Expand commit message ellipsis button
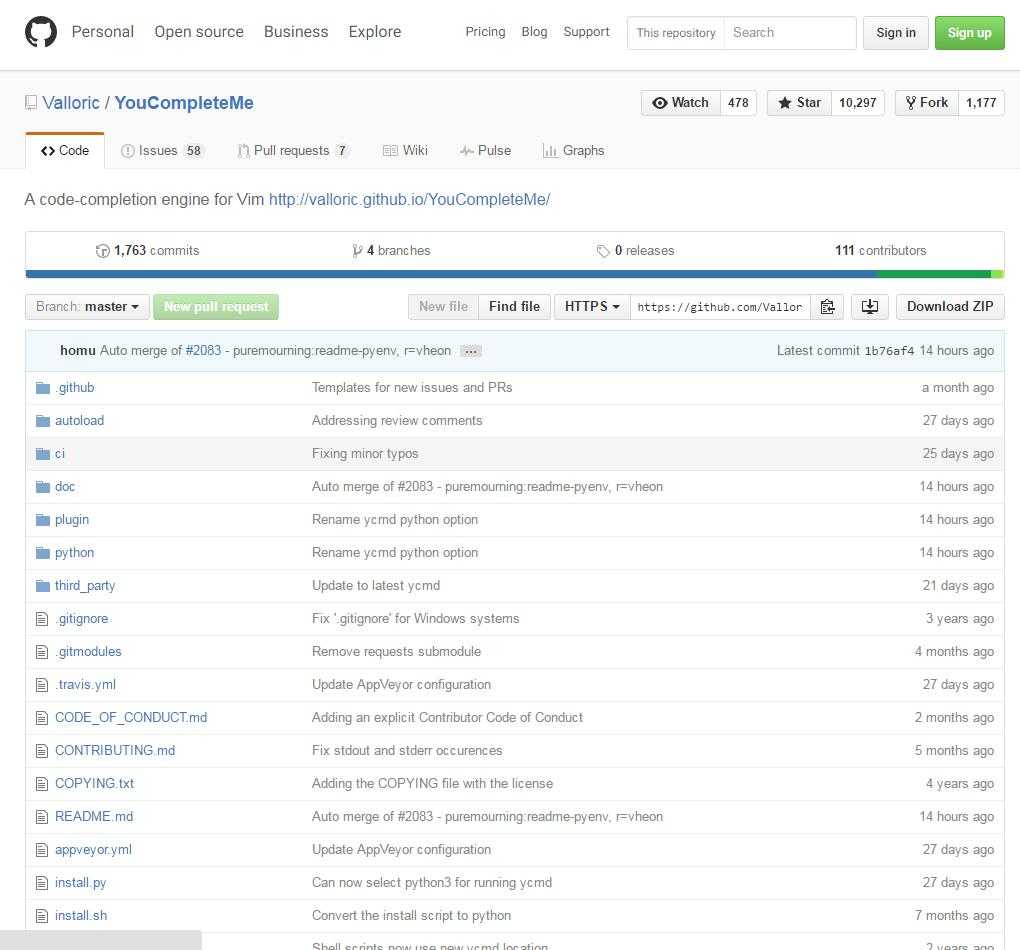 point(470,351)
